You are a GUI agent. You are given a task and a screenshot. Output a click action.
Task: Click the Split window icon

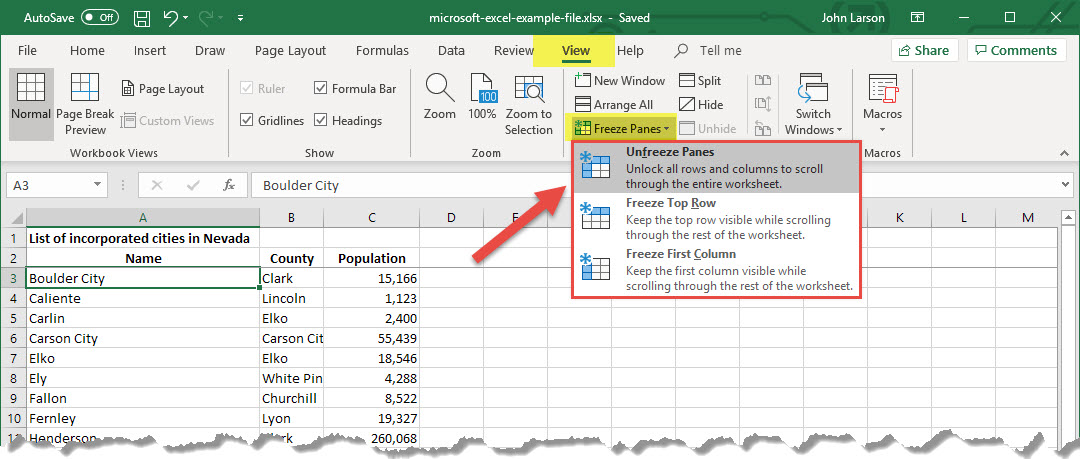(700, 80)
